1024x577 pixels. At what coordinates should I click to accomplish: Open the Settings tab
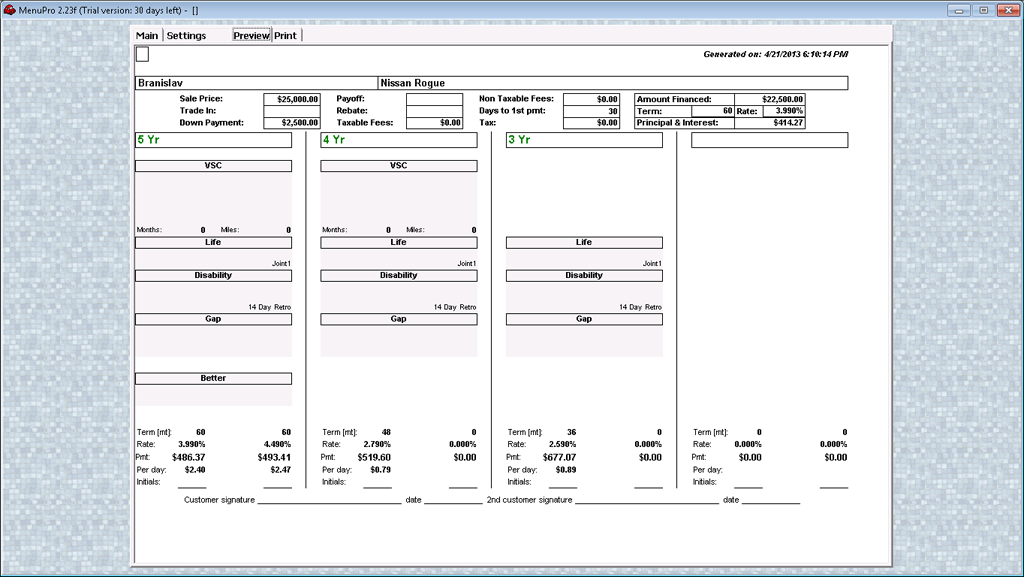(186, 36)
